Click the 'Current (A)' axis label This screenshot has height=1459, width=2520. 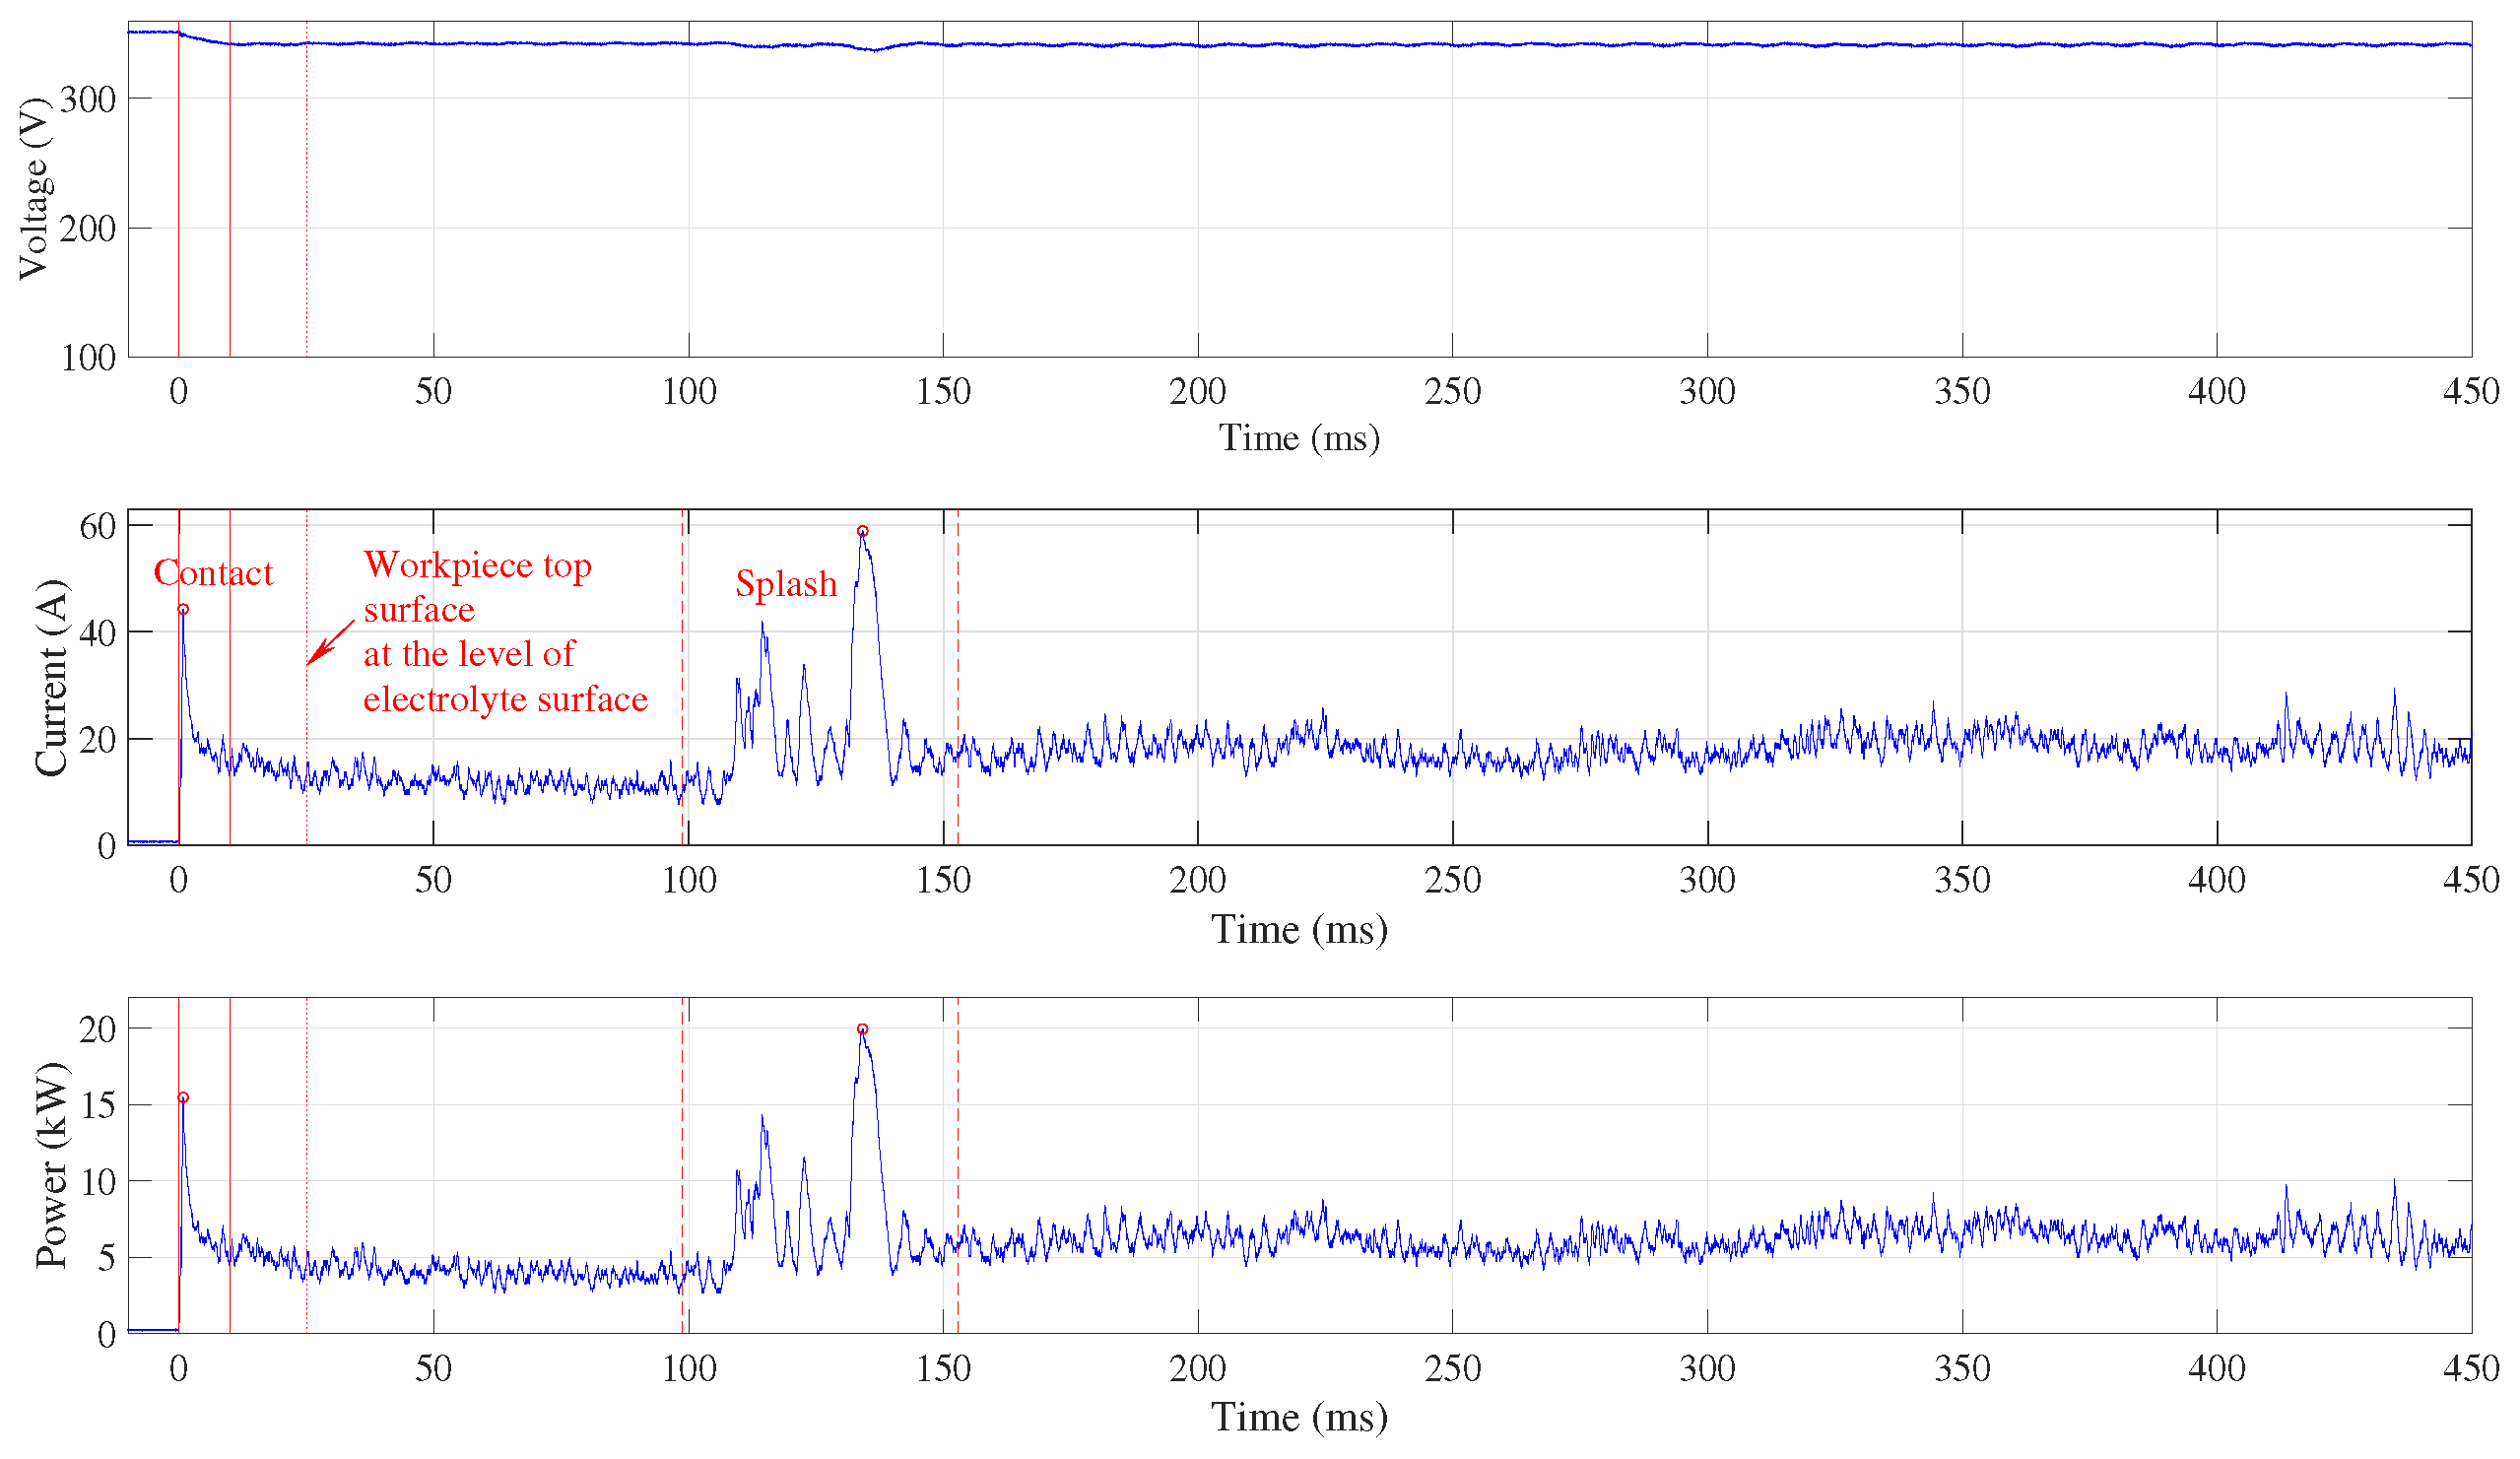tap(50, 678)
